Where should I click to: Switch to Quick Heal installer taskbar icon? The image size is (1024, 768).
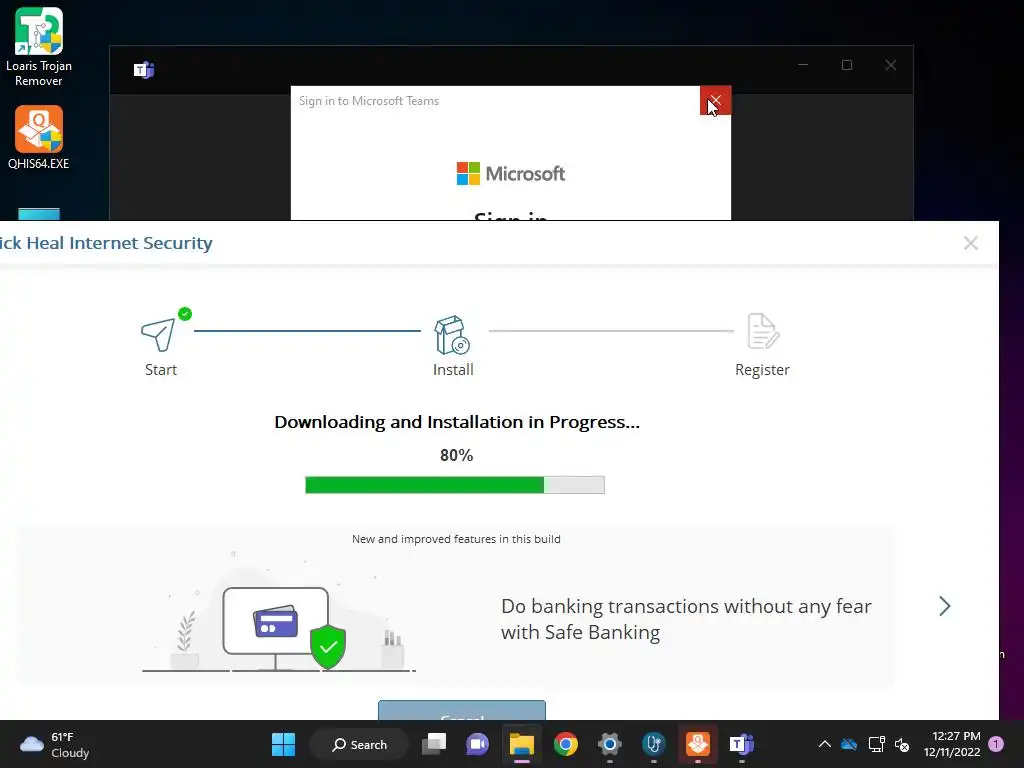point(697,744)
